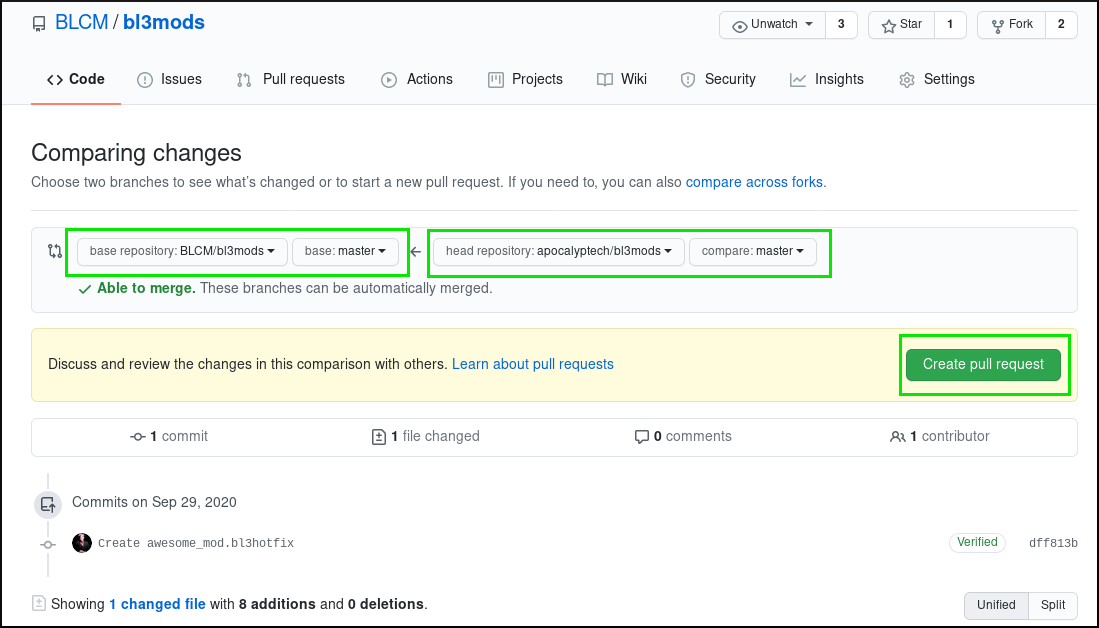This screenshot has height=628, width=1099.
Task: Expand the base: master branch dropdown
Action: tap(346, 252)
